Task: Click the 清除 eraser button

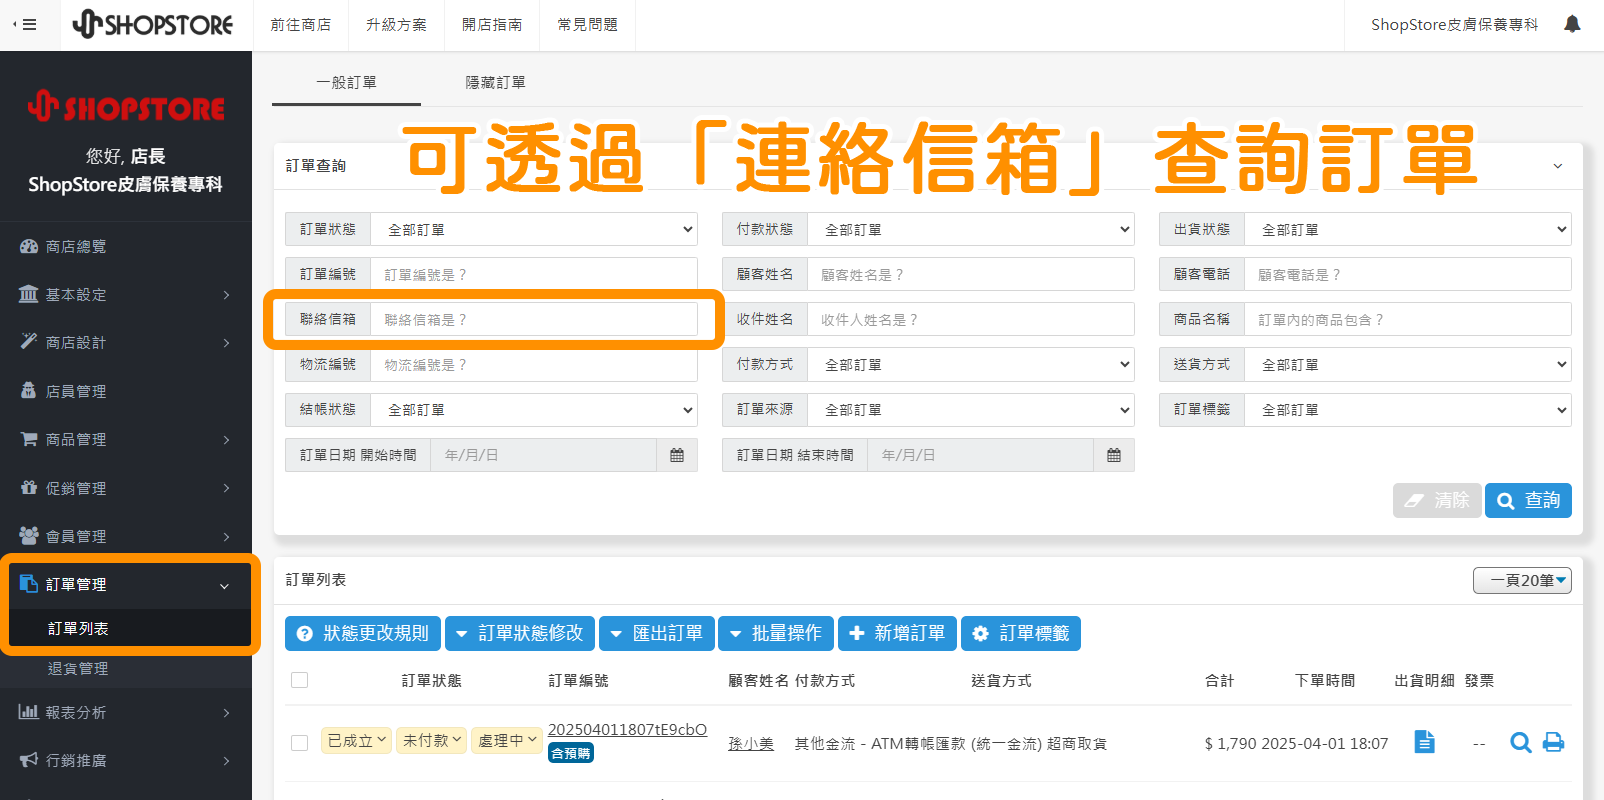Action: point(1437,500)
